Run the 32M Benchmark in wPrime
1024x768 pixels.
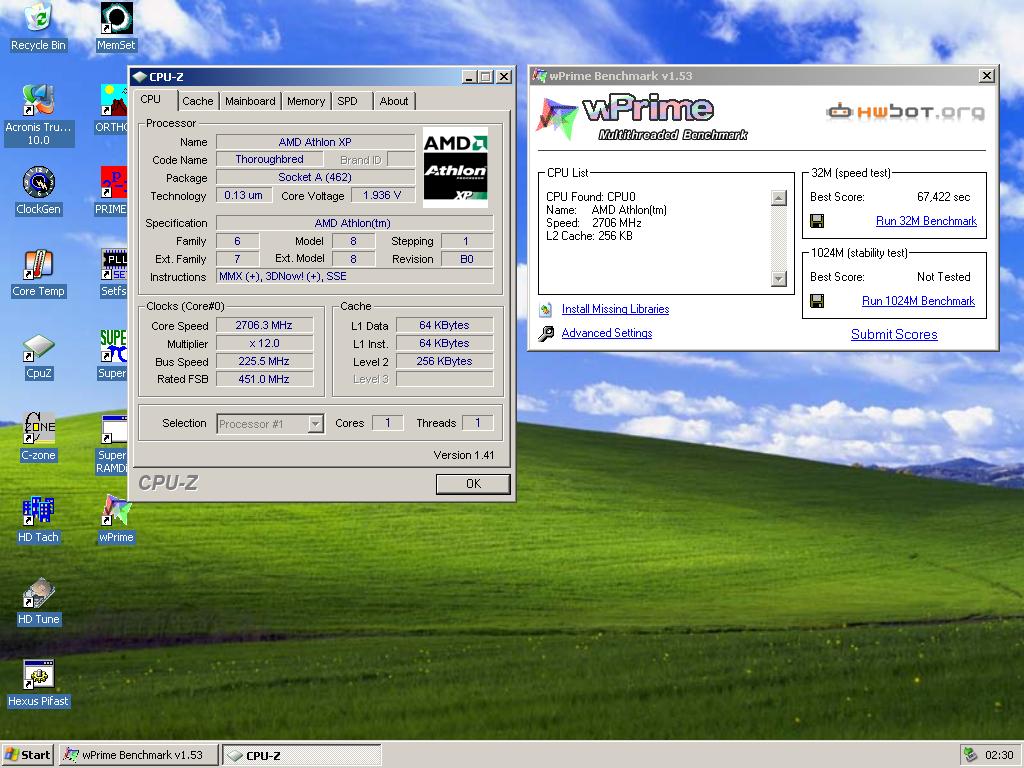[x=926, y=221]
